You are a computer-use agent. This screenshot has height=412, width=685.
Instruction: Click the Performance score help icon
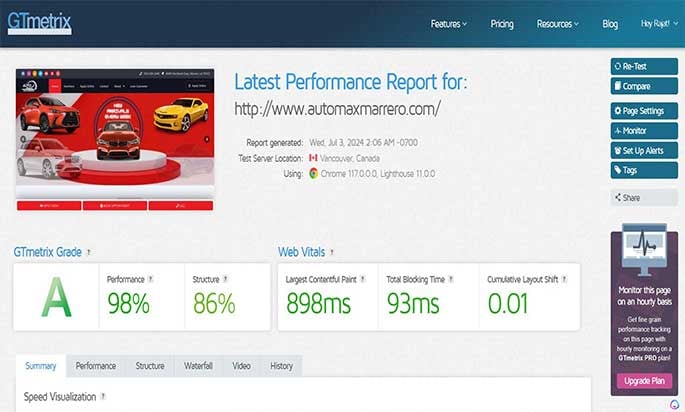[151, 279]
